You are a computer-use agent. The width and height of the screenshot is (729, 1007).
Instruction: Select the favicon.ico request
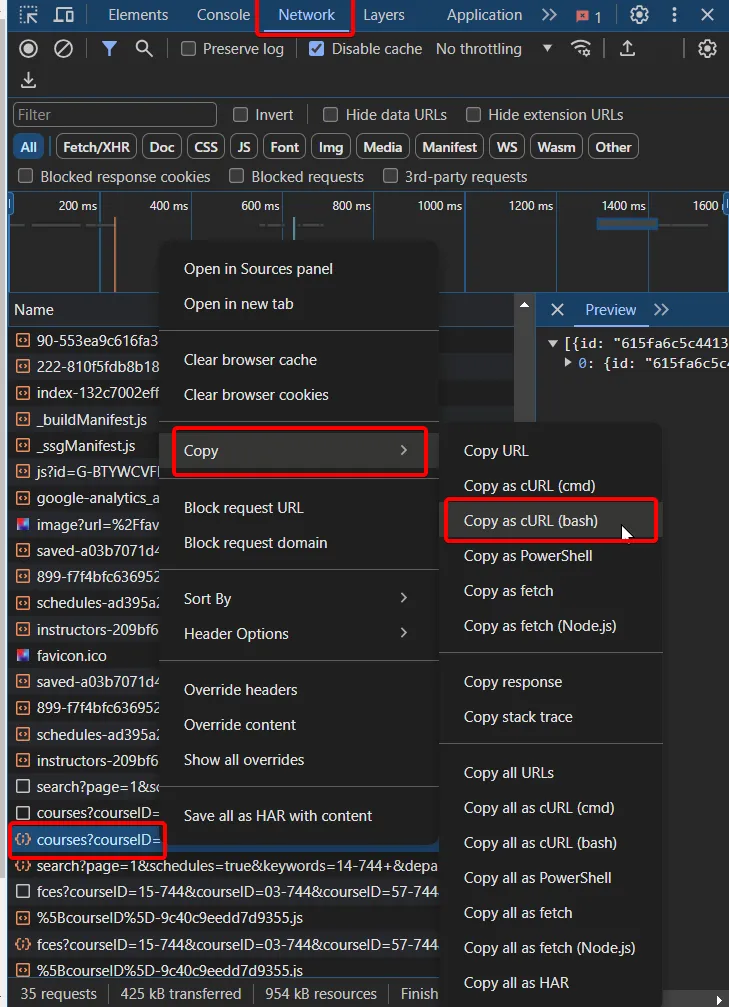71,656
